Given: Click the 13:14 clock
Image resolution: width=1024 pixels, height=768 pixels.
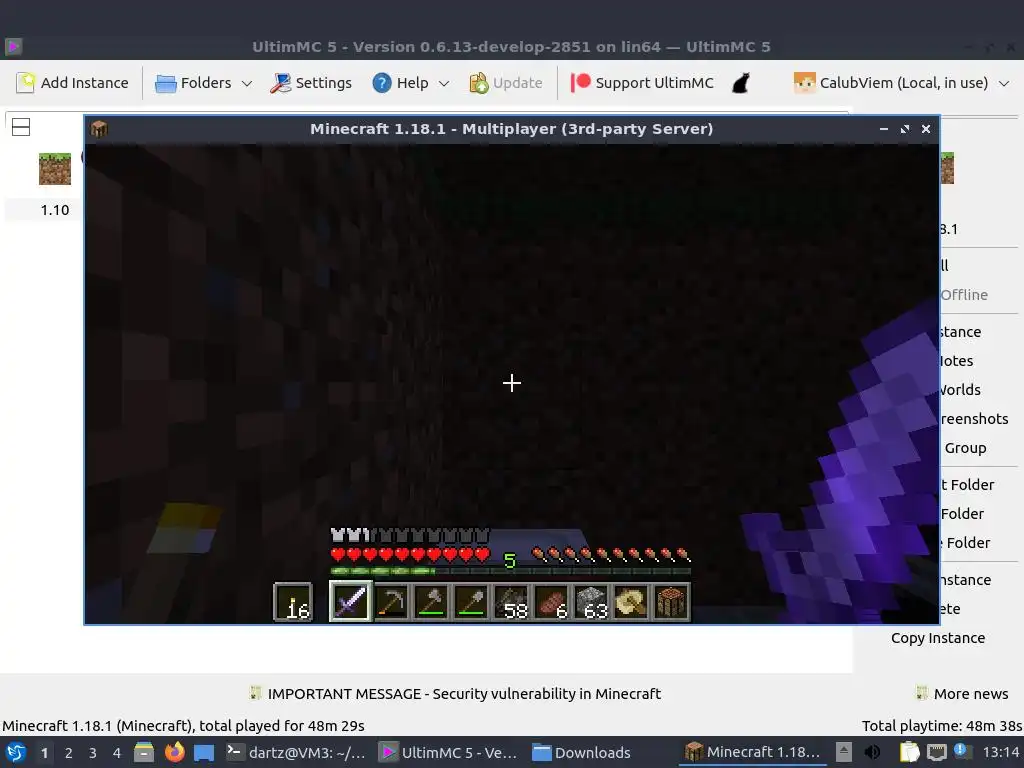Looking at the screenshot, I should click(x=1001, y=752).
